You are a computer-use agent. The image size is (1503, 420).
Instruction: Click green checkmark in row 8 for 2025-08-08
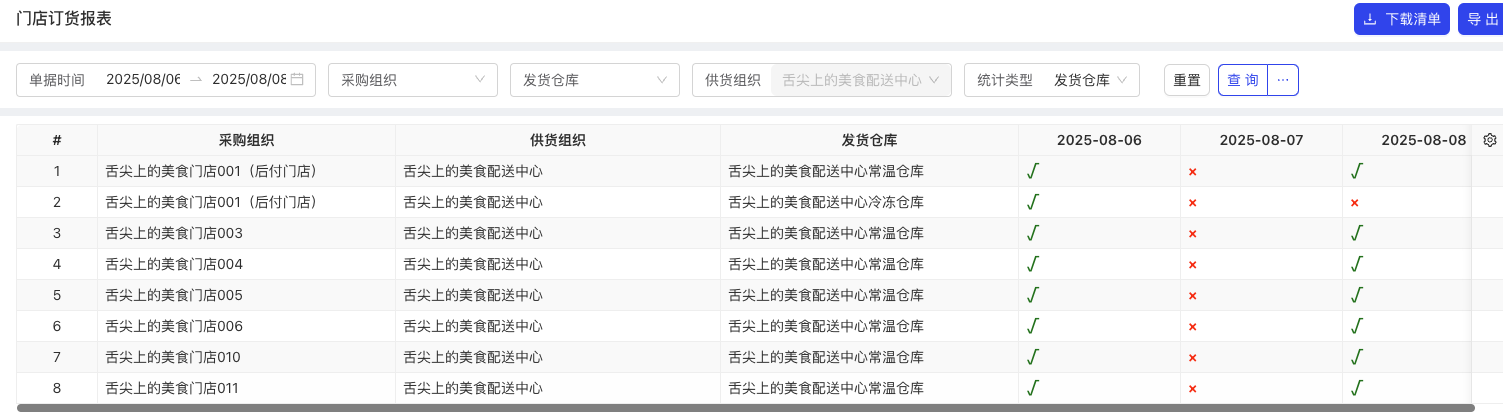pos(1356,388)
